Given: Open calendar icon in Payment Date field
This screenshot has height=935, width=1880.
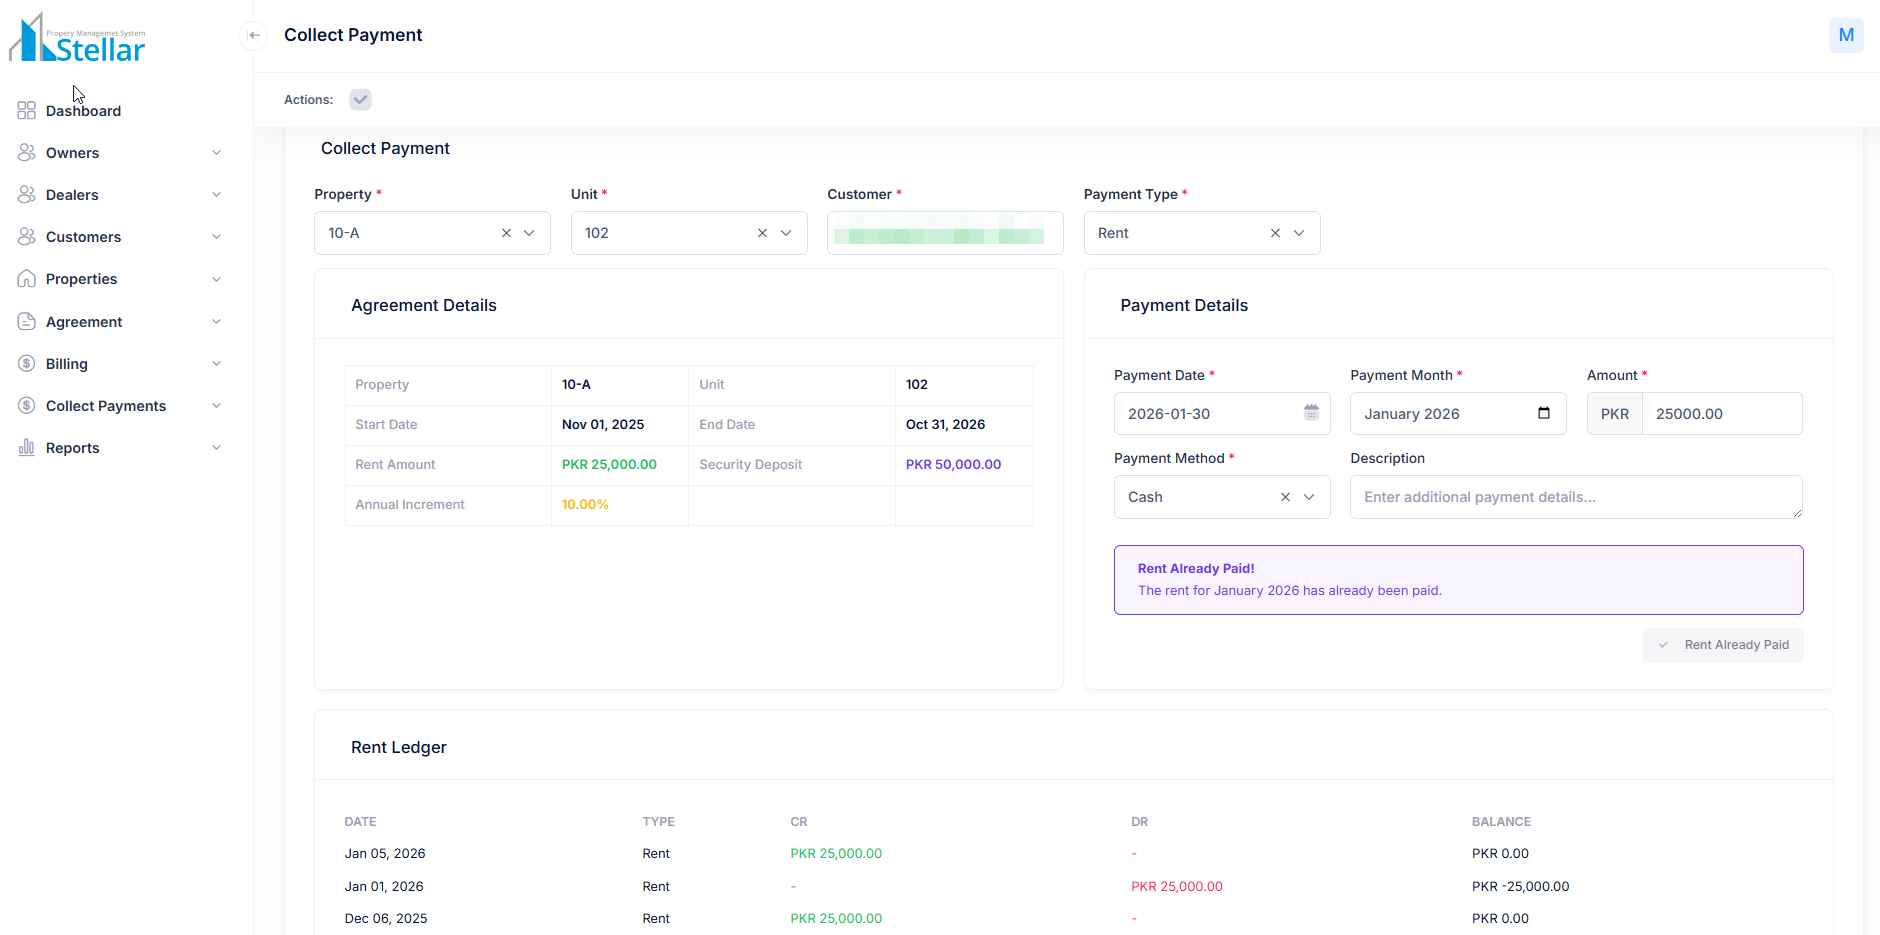Looking at the screenshot, I should tap(1311, 413).
